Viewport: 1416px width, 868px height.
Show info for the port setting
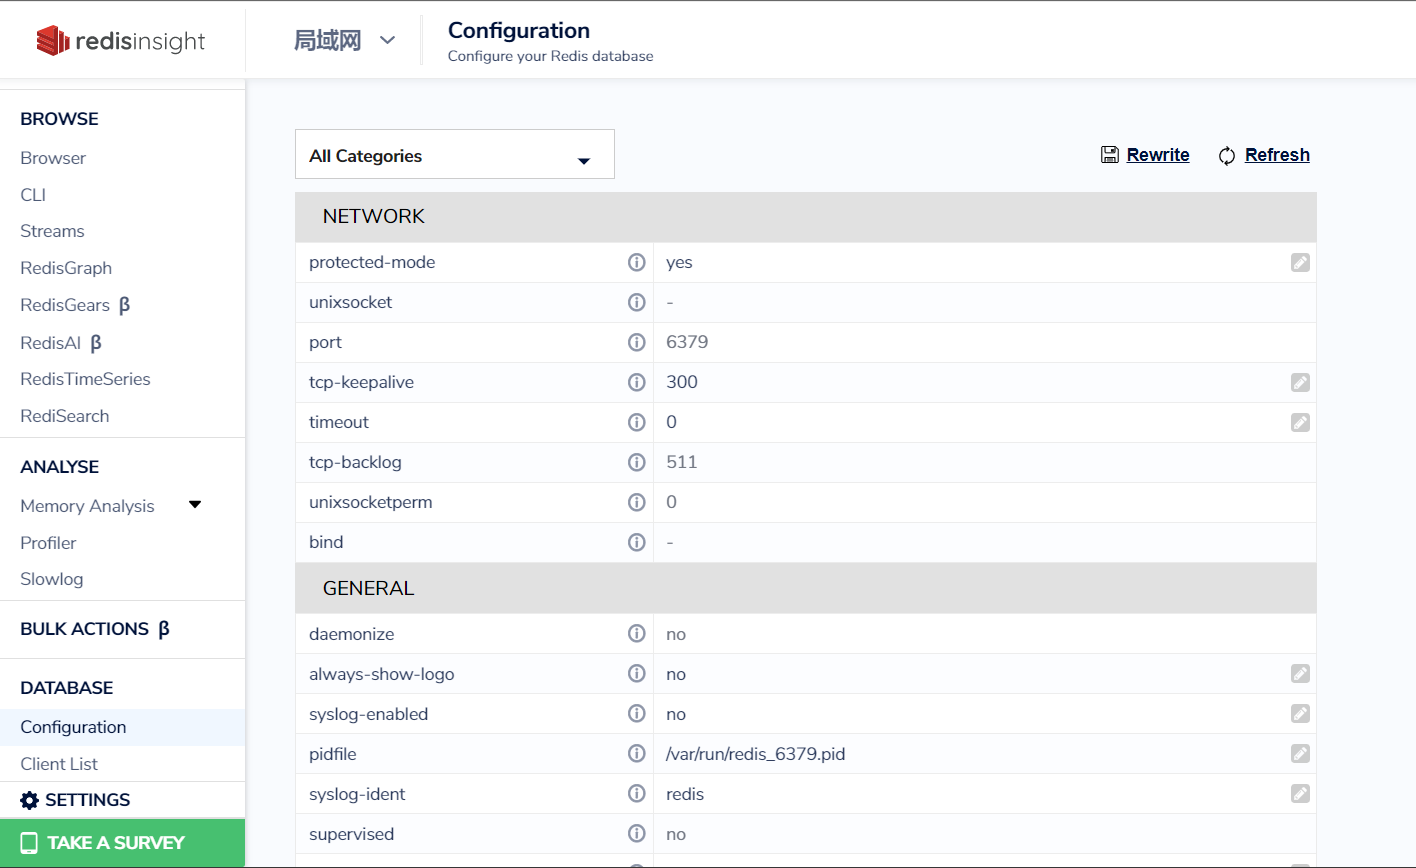[x=636, y=342]
